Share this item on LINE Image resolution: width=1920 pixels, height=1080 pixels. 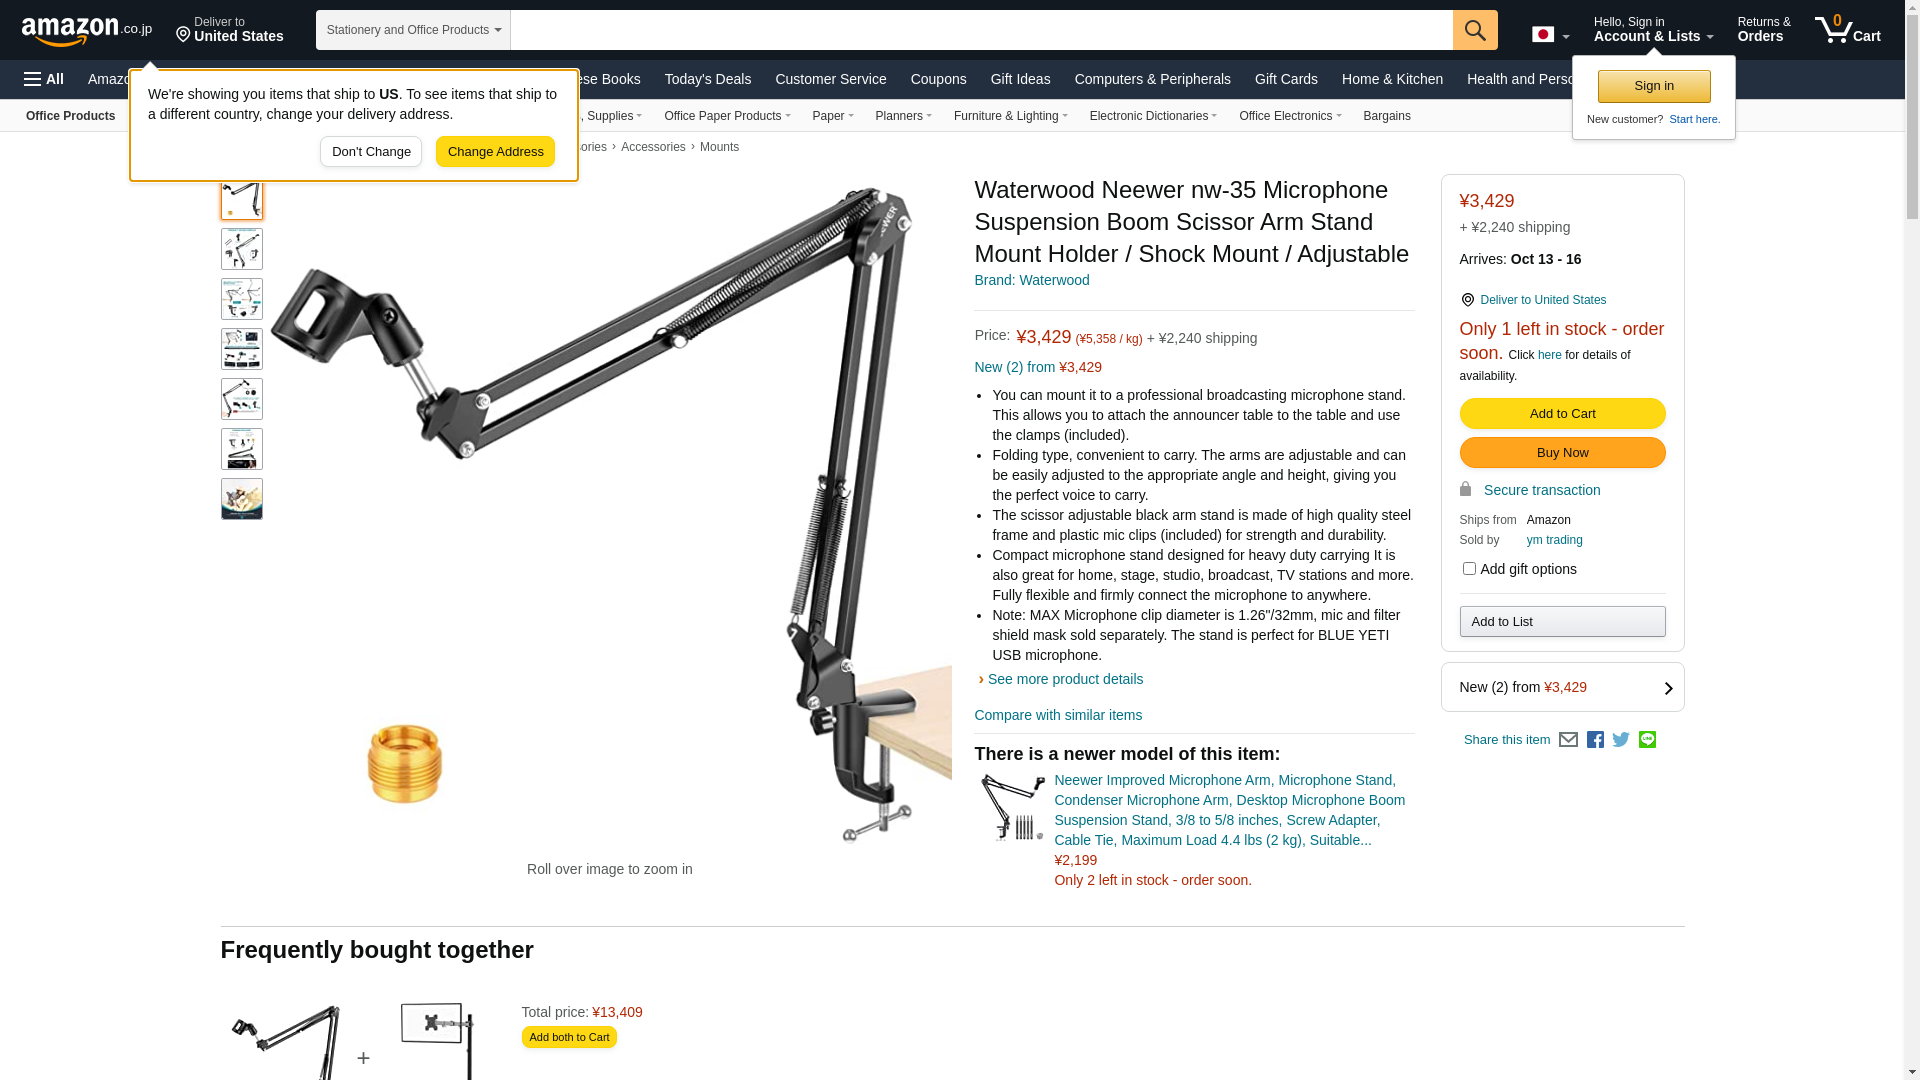tap(1647, 740)
